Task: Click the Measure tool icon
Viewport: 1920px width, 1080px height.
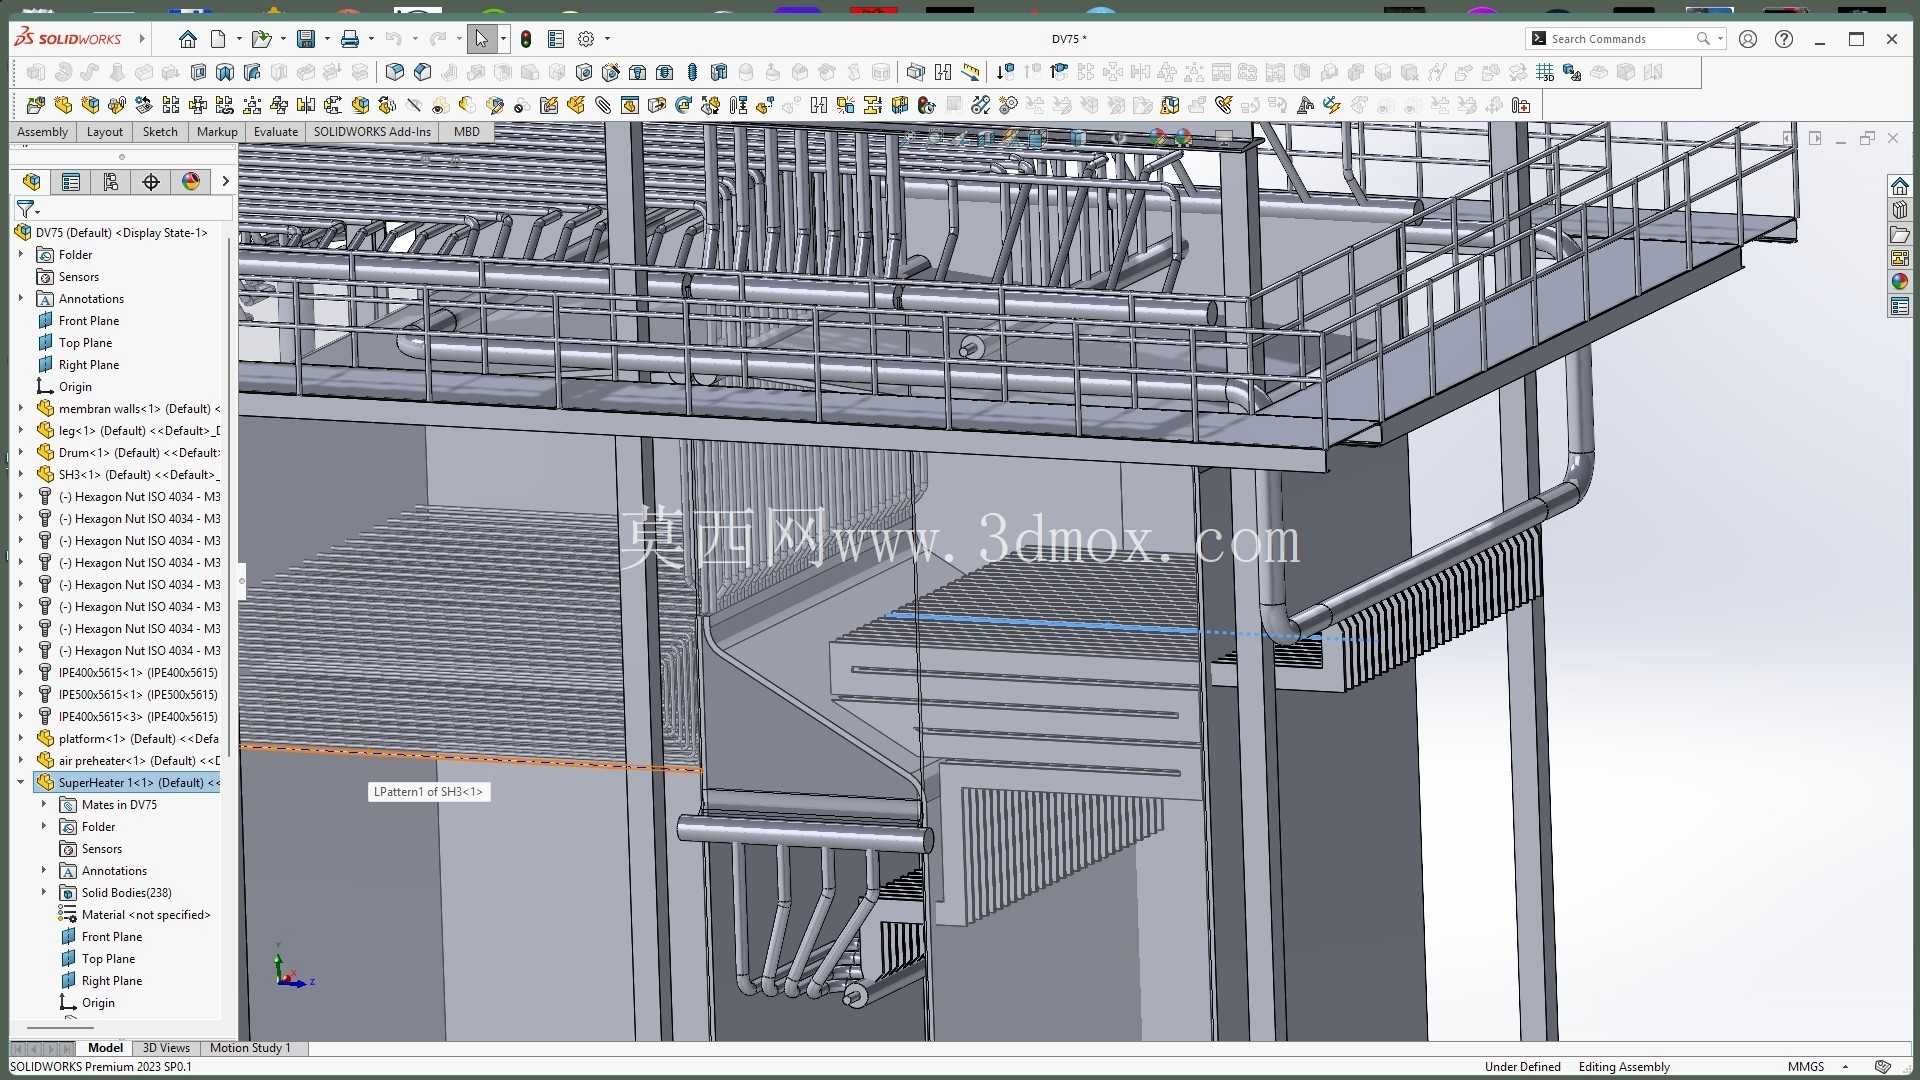Action: pos(970,72)
